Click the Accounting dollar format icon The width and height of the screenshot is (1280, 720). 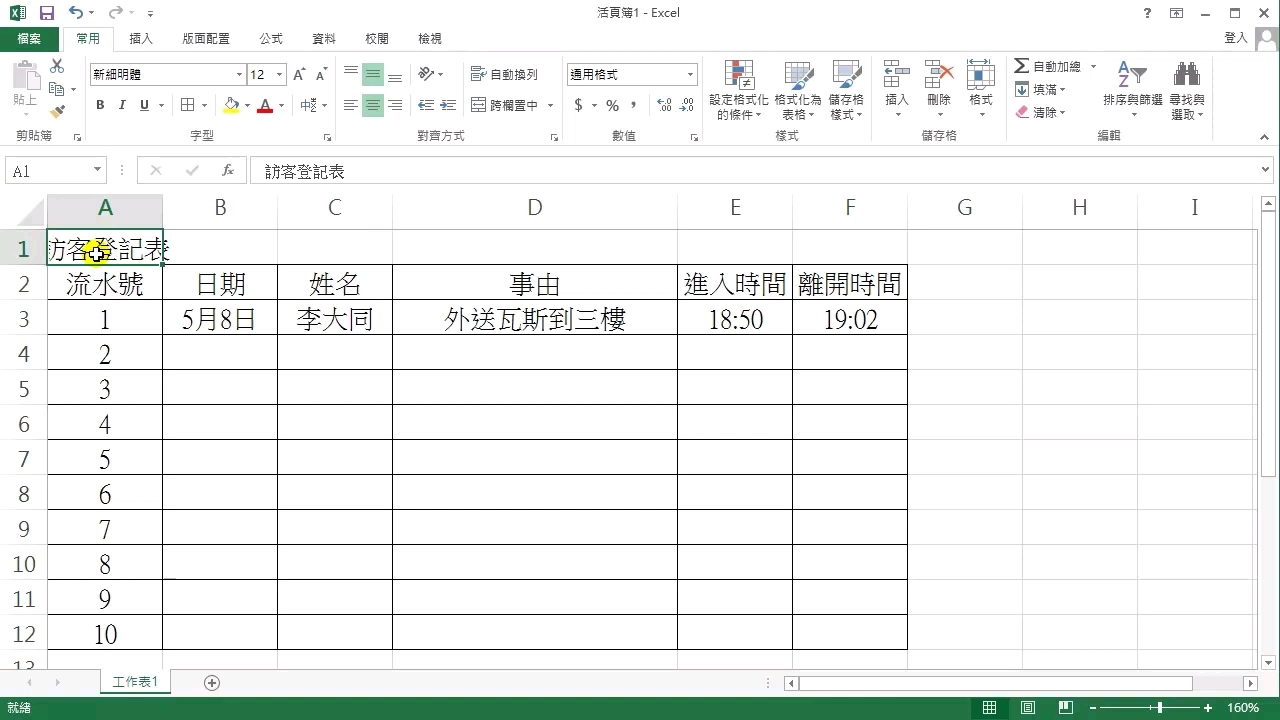tap(578, 105)
